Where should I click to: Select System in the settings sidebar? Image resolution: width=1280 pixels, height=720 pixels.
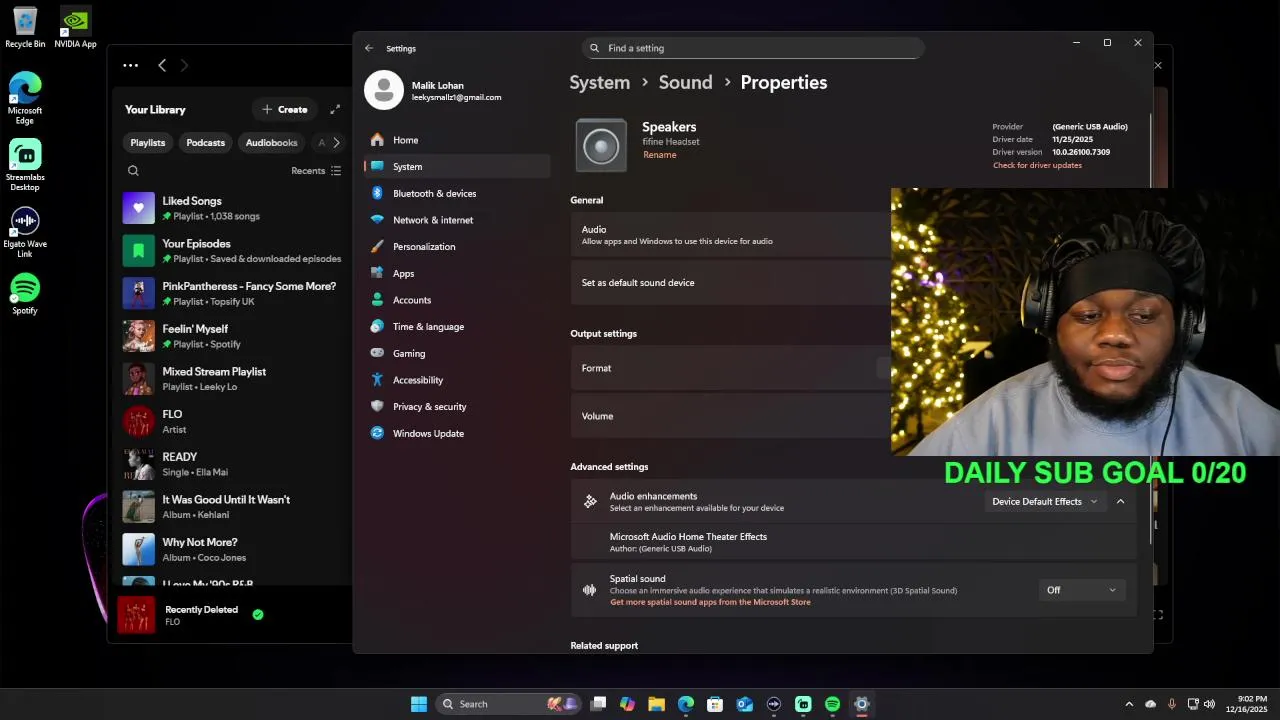click(457, 167)
